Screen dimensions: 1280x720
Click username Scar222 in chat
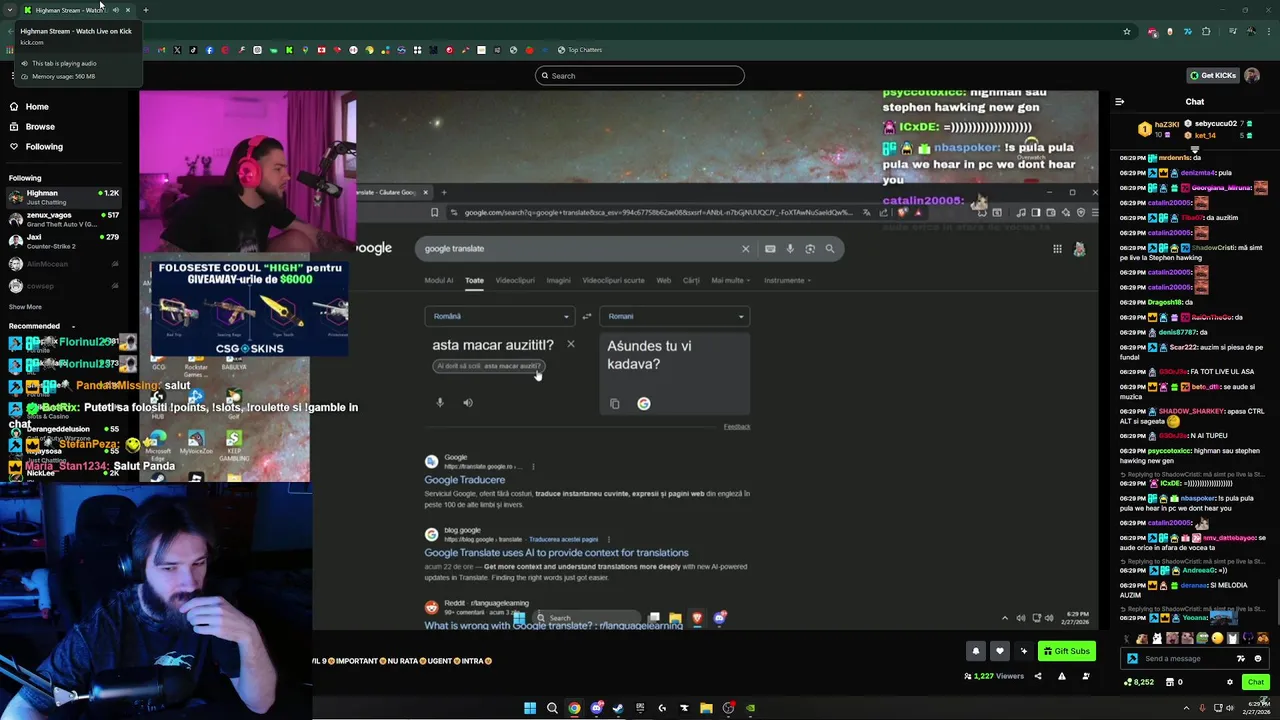1183,347
